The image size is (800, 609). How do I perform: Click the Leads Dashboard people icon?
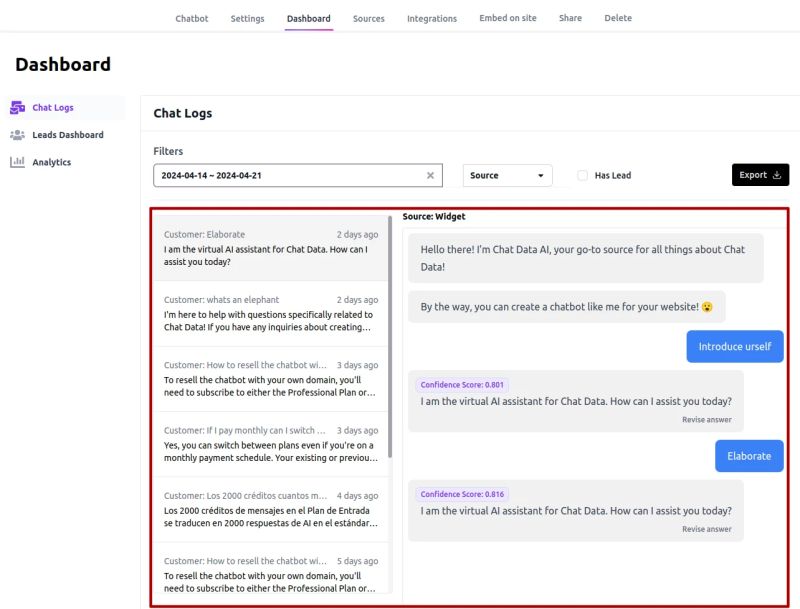[x=17, y=135]
